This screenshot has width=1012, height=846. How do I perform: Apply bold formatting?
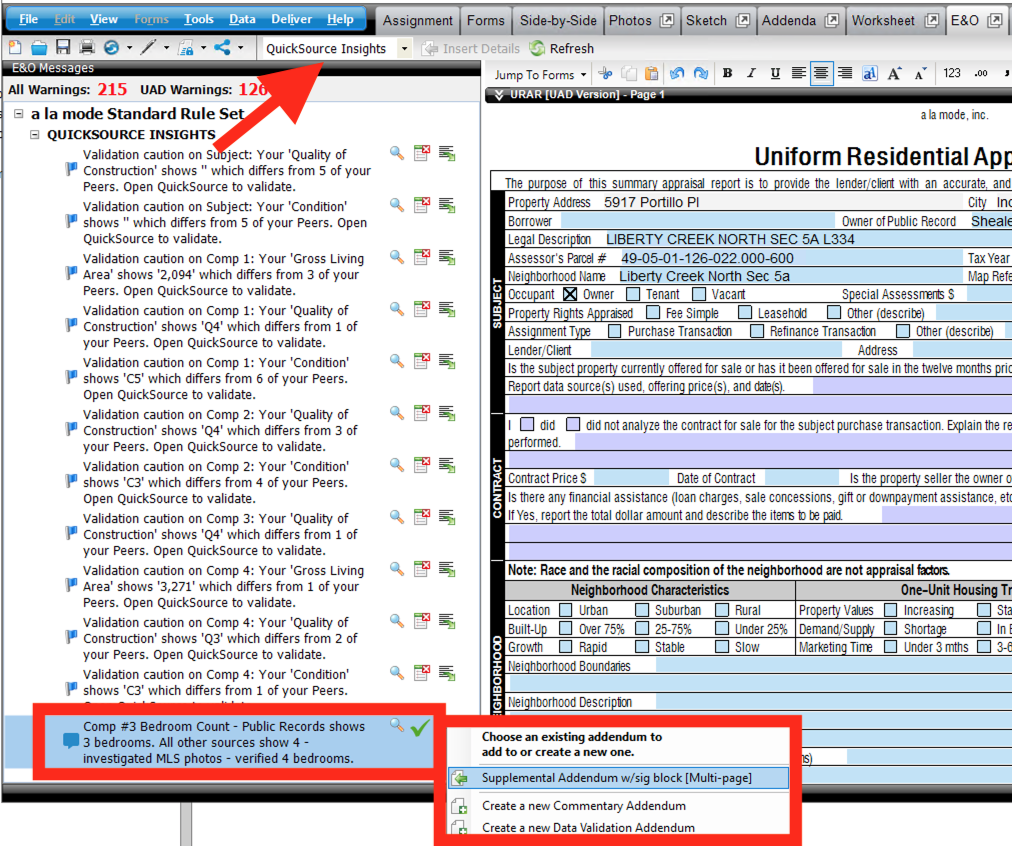coord(727,74)
